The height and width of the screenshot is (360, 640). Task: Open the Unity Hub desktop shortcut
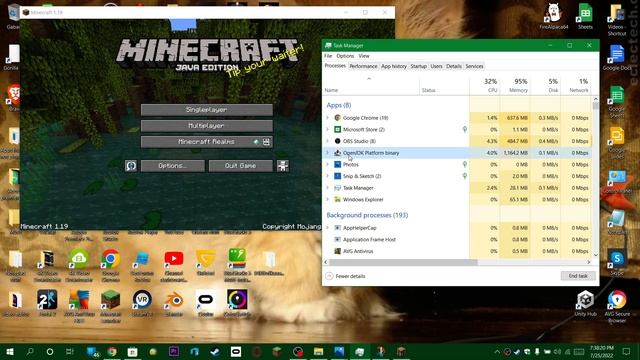point(585,304)
